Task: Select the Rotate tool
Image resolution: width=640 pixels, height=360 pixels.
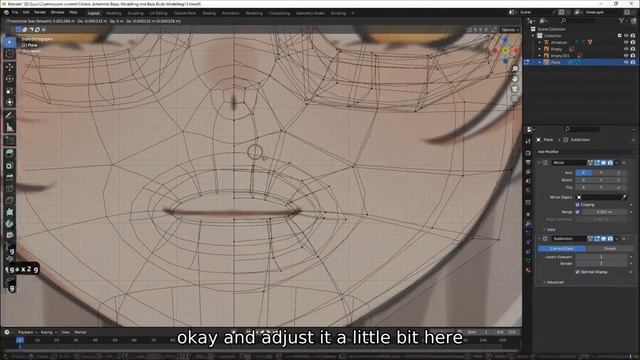Action: 9,79
